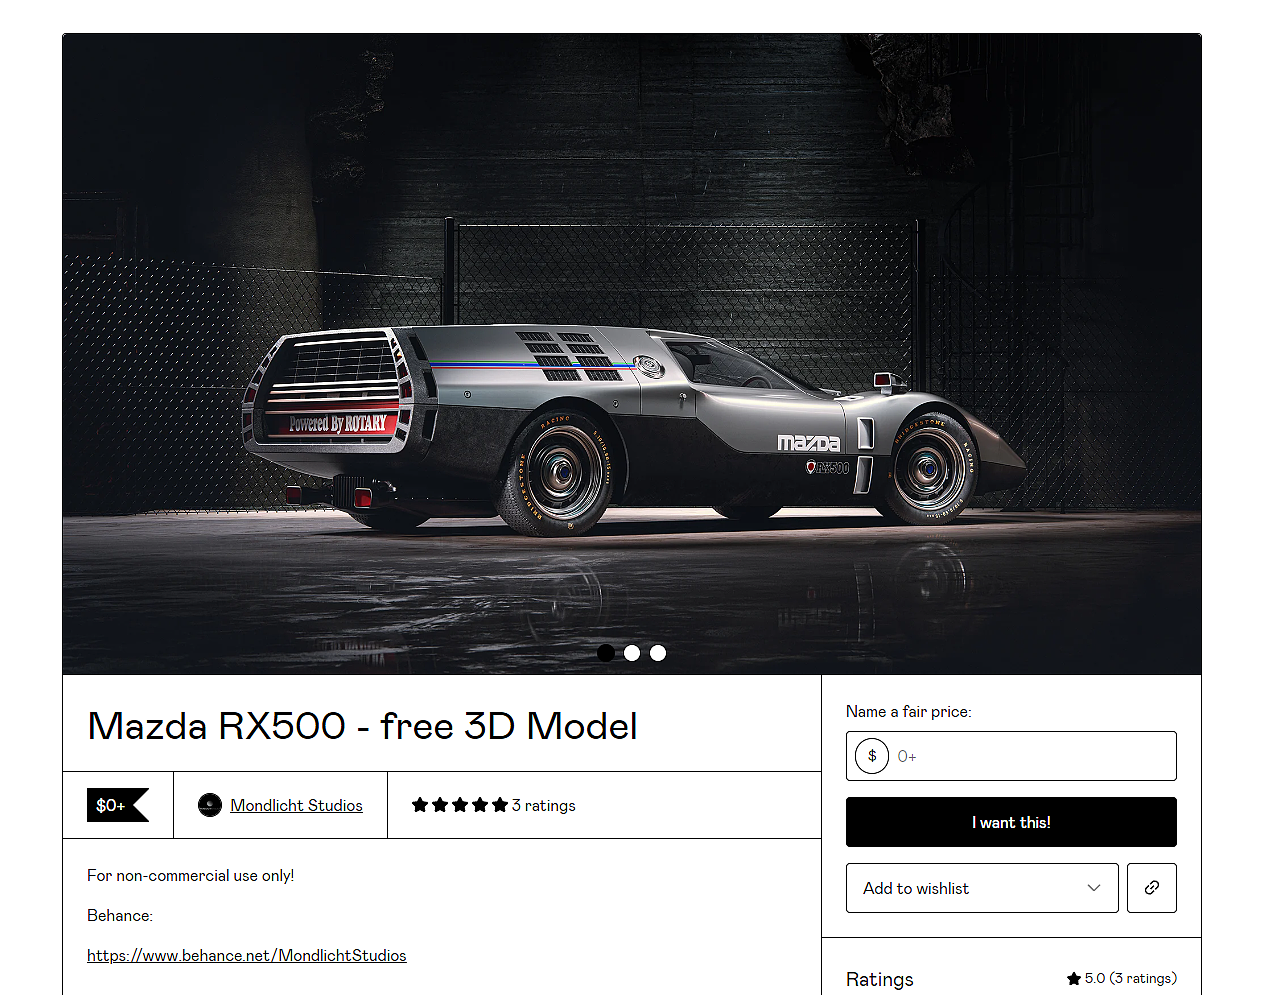Click the 3 ratings text beside stars
Viewport: 1287px width, 995px height.
544,805
